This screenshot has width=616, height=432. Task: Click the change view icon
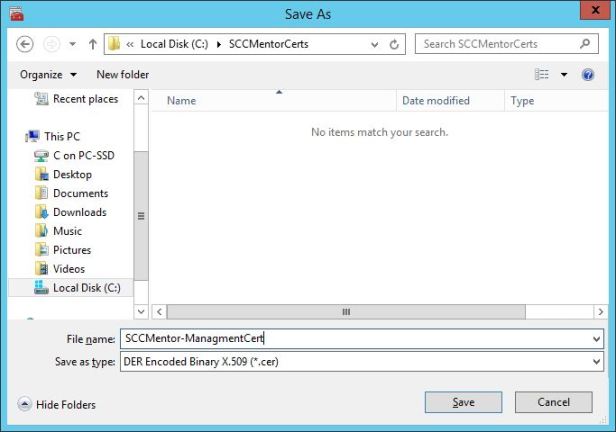pos(542,75)
